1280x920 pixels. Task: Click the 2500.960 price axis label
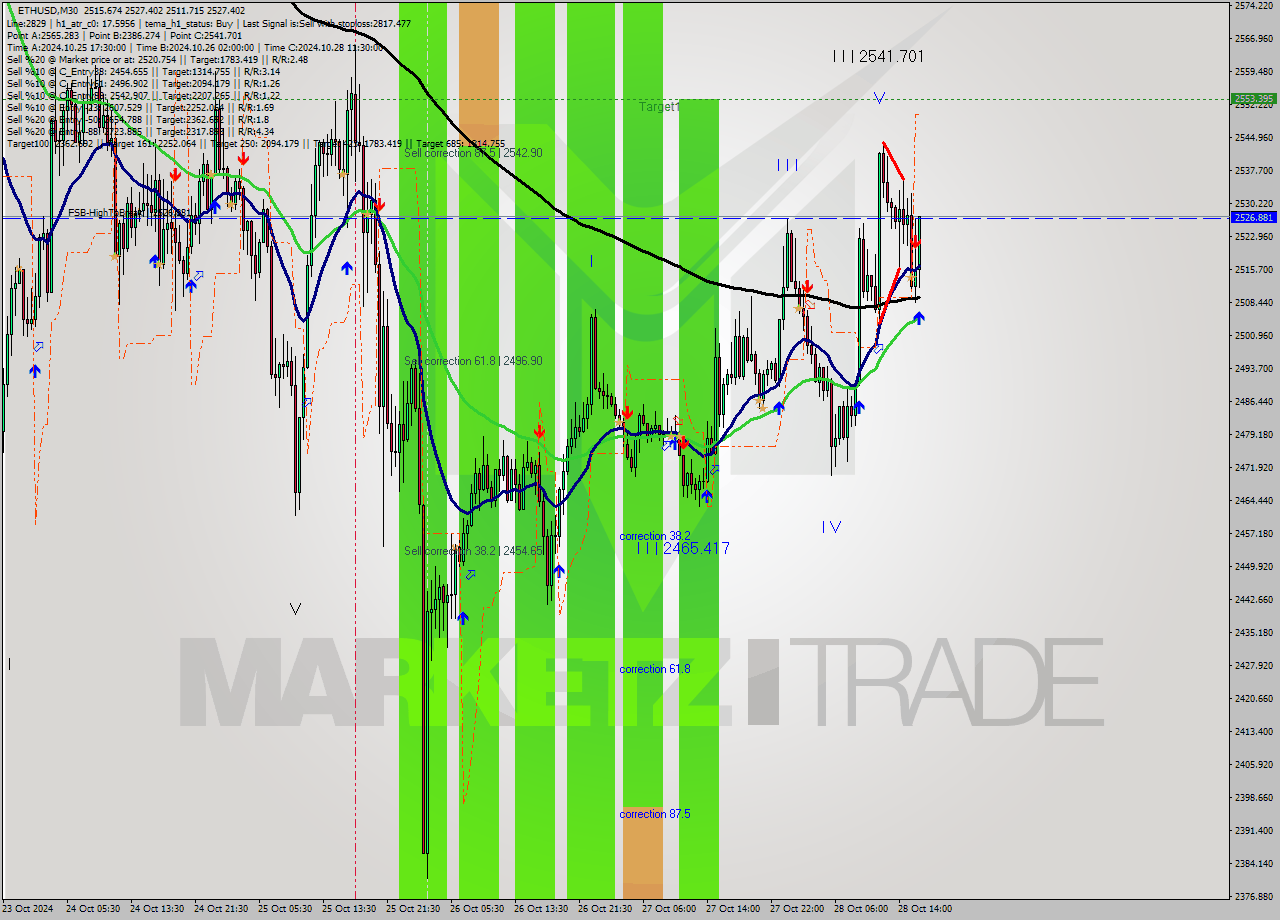1253,336
